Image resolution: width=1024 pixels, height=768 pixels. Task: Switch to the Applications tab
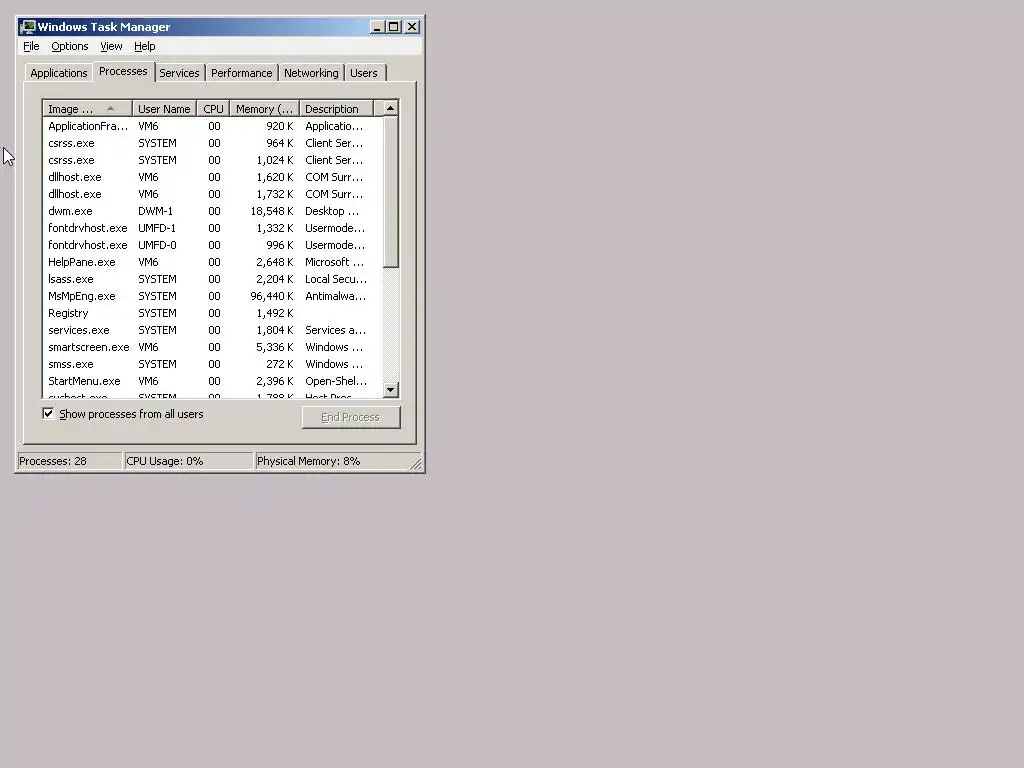coord(59,73)
